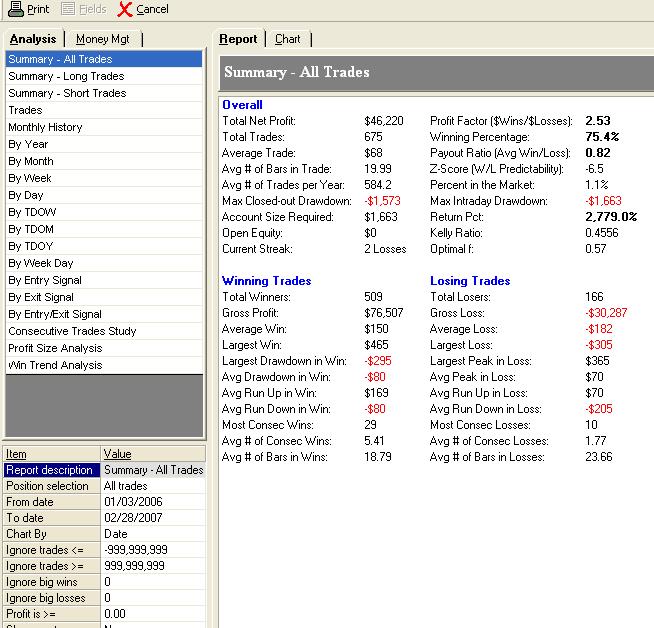654x628 pixels.
Task: Select By Entry Signal report
Action: 45,280
